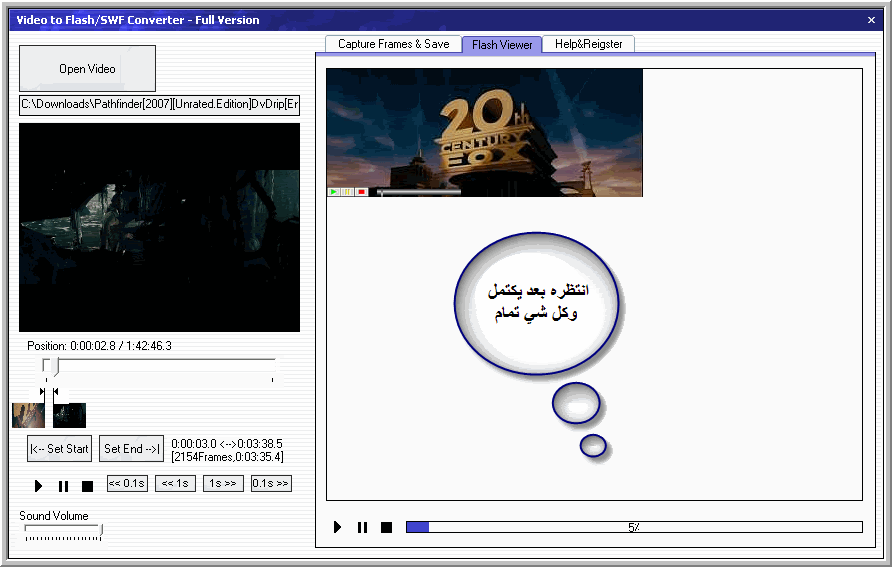892x567 pixels.
Task: Play the source video in left panel
Action: pos(39,486)
